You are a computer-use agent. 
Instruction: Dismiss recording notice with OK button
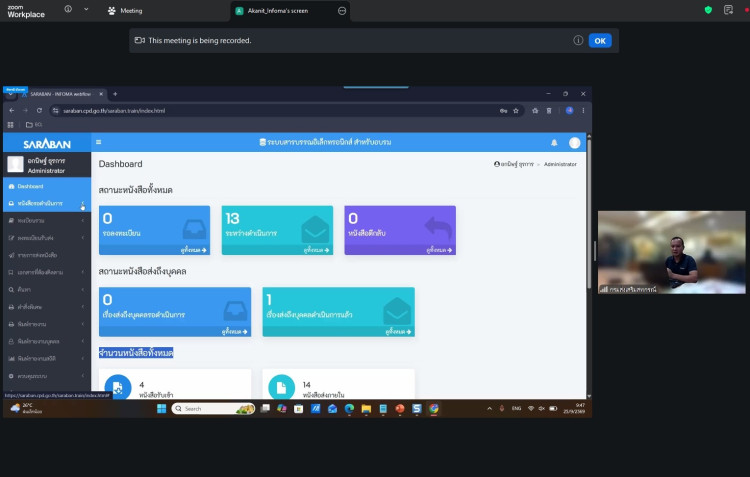[600, 41]
